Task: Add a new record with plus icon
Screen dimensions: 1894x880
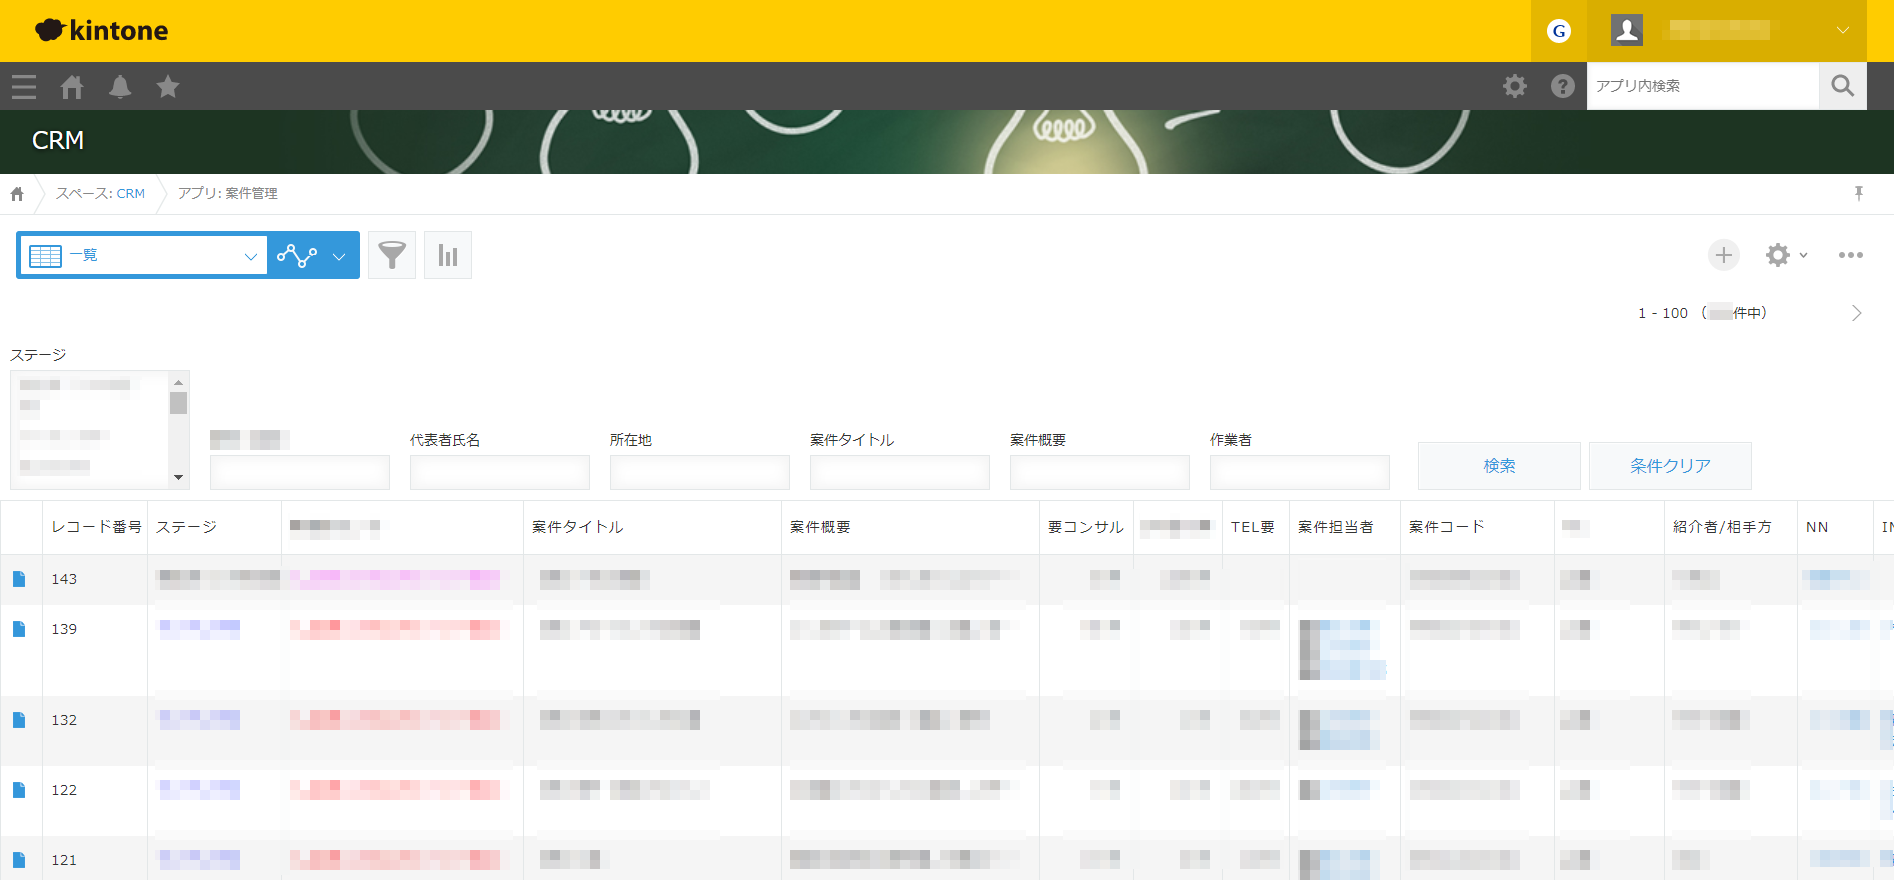Action: (x=1723, y=256)
